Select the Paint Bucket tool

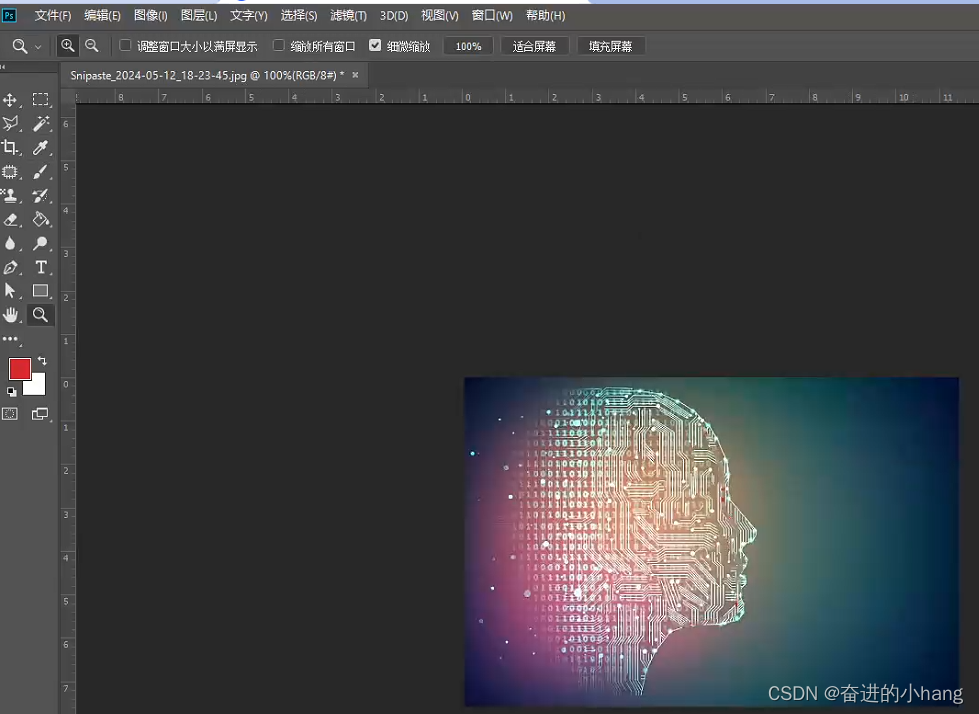click(x=41, y=220)
